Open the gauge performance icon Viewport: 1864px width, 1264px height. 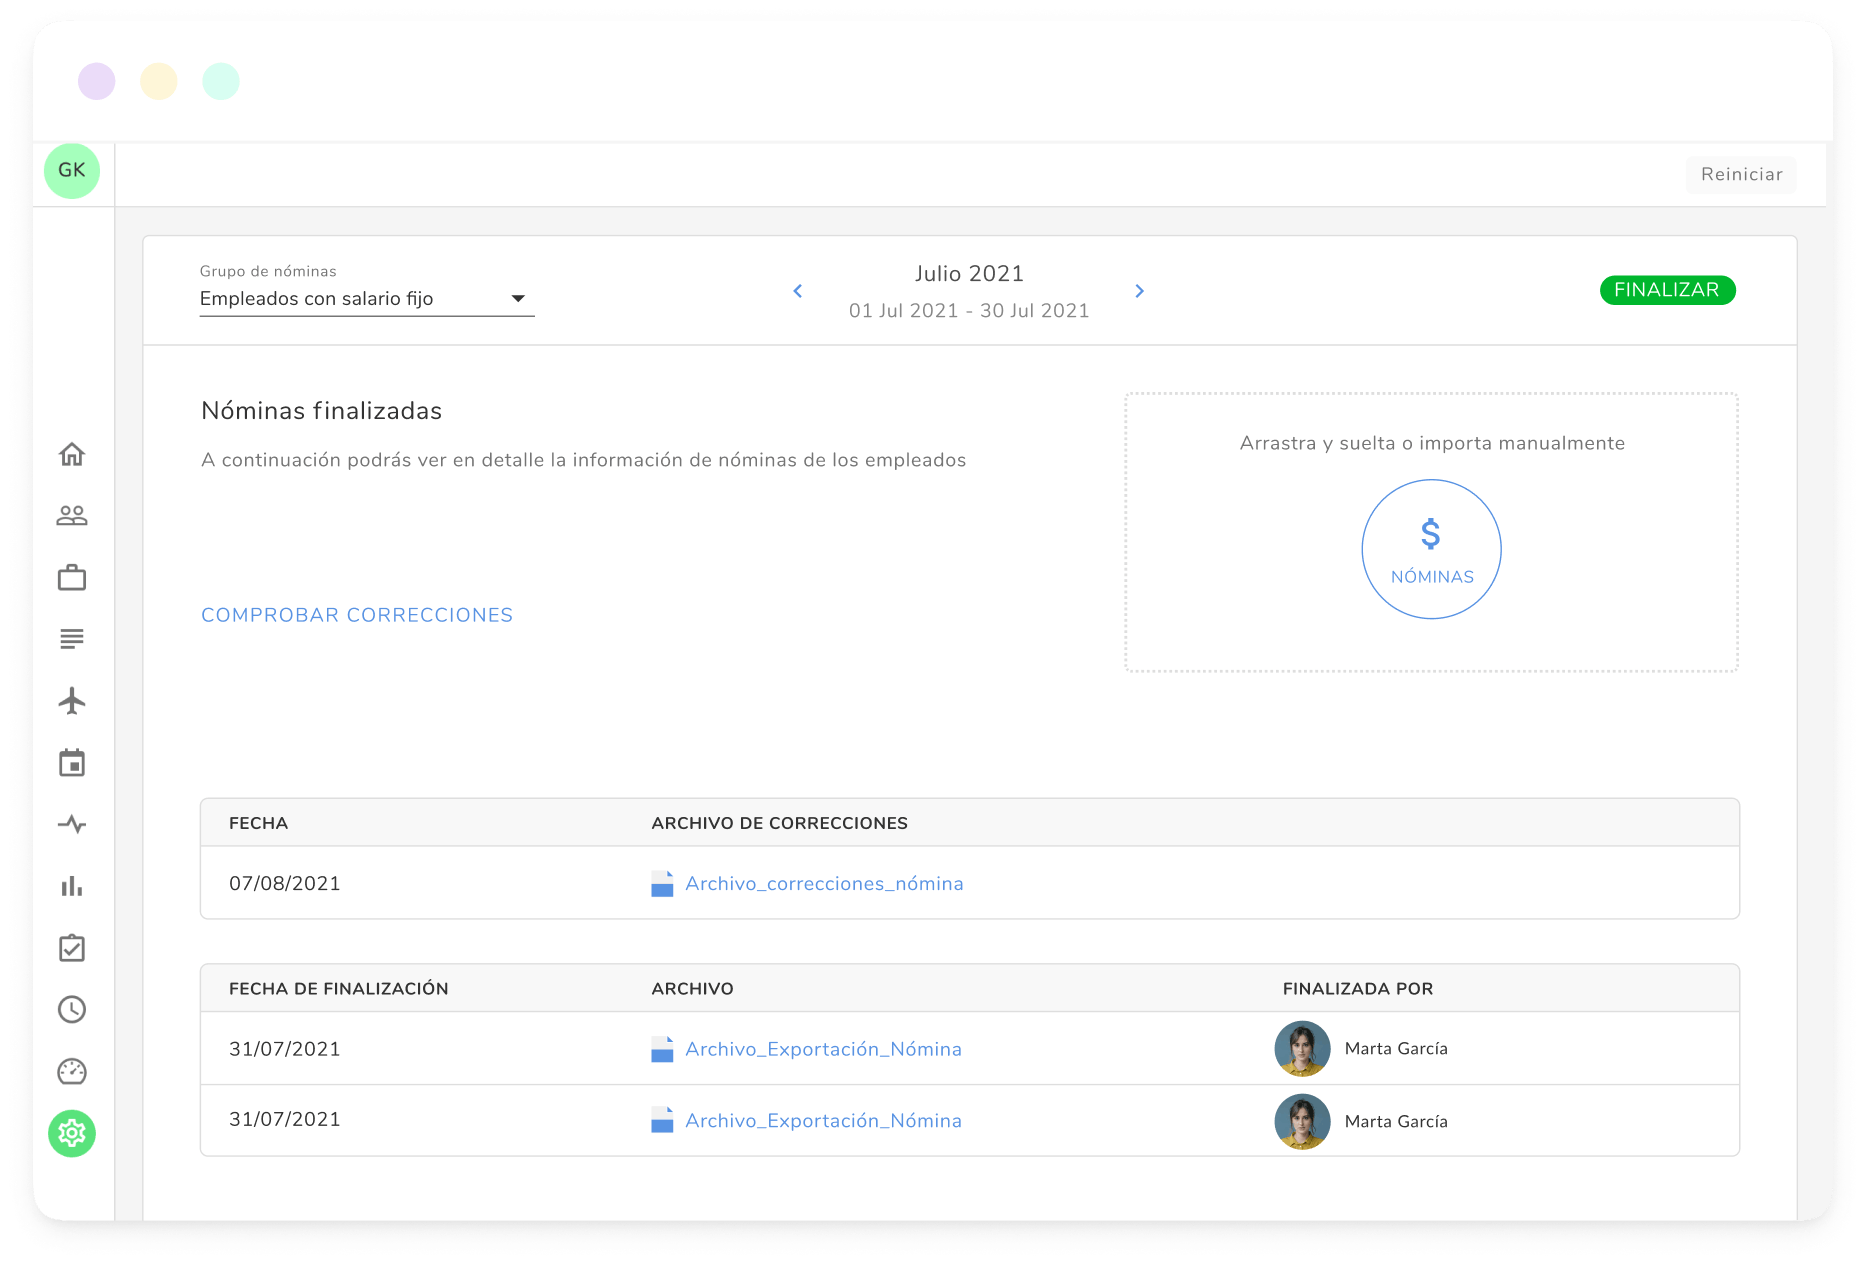point(72,1072)
